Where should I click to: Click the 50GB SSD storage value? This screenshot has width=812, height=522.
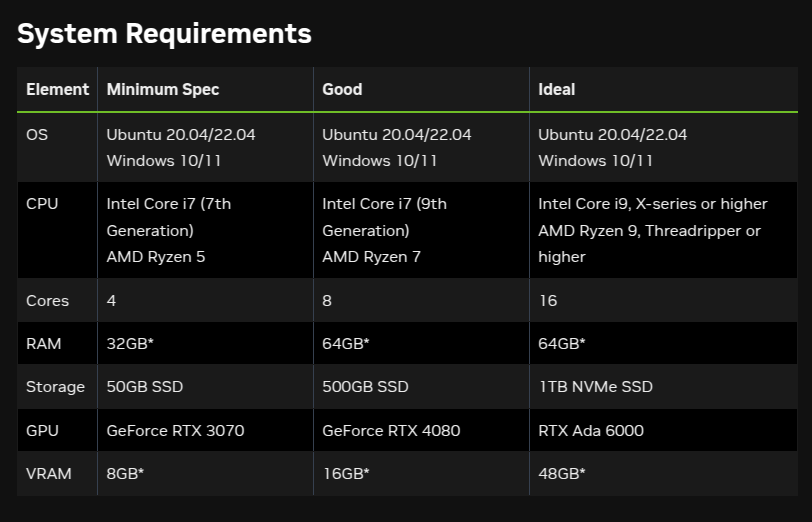(x=144, y=387)
